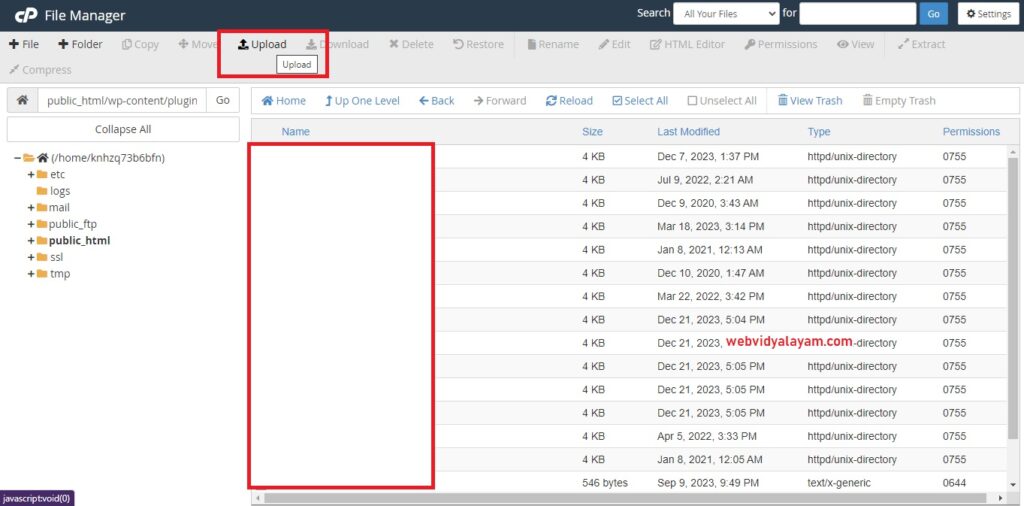Go up one level in directory
Viewport: 1024px width, 506px height.
tap(362, 101)
